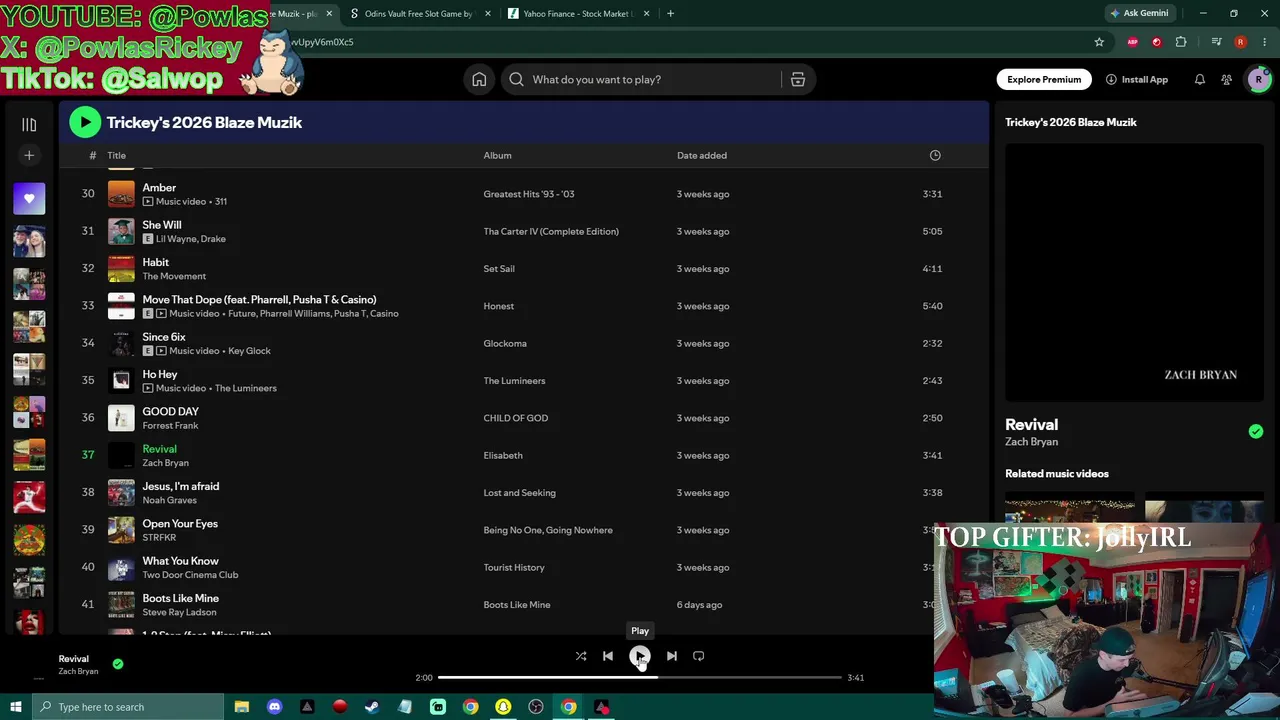Screen dimensions: 1280x720
Task: Click the Explore Premium button
Action: 1044,80
